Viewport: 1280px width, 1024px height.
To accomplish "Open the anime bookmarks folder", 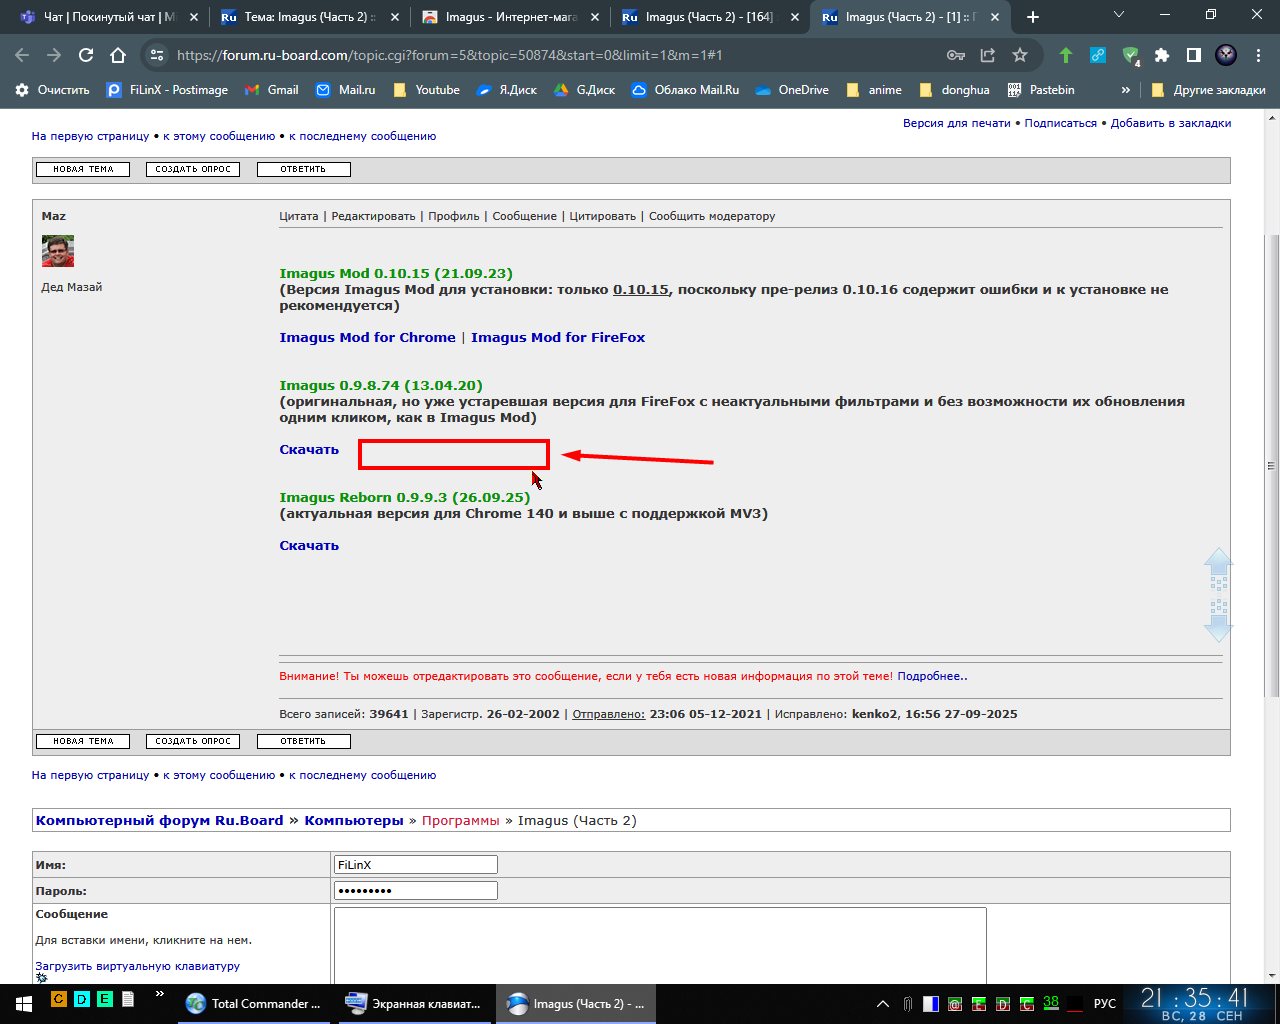I will 874,90.
